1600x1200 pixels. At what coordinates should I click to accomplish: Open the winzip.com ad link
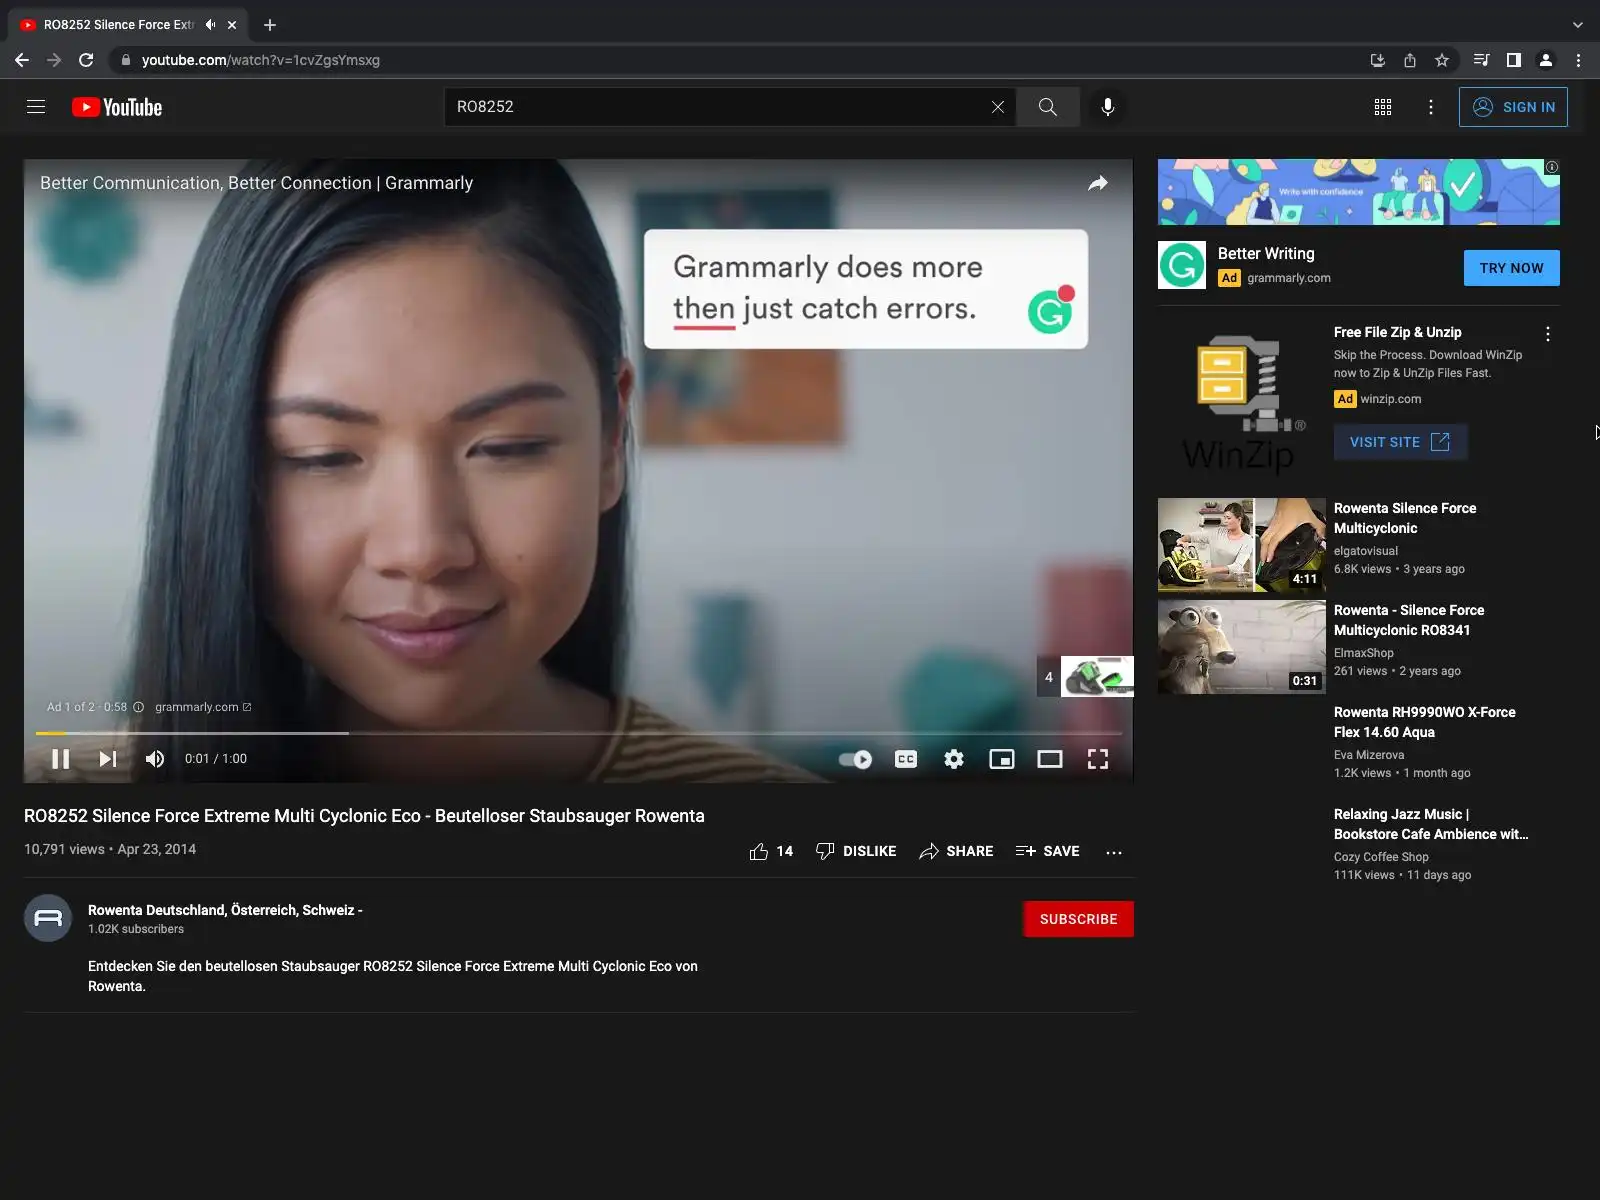click(x=1390, y=399)
